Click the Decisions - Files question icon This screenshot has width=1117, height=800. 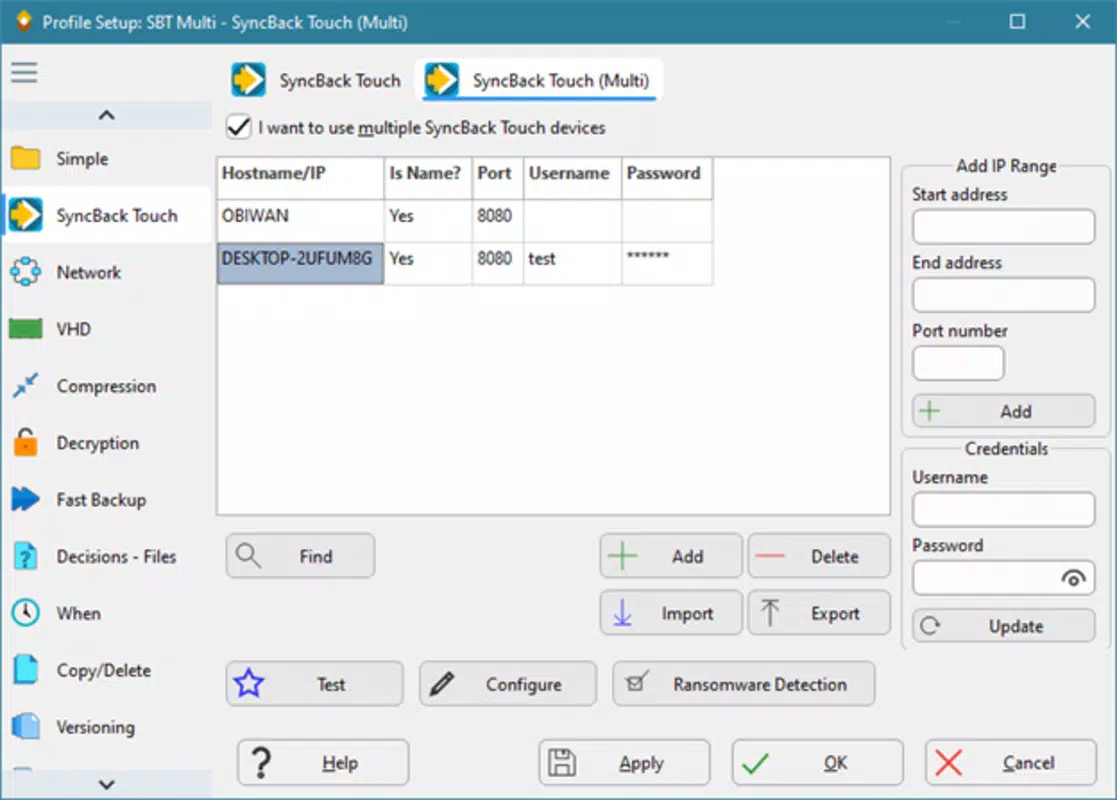point(26,556)
